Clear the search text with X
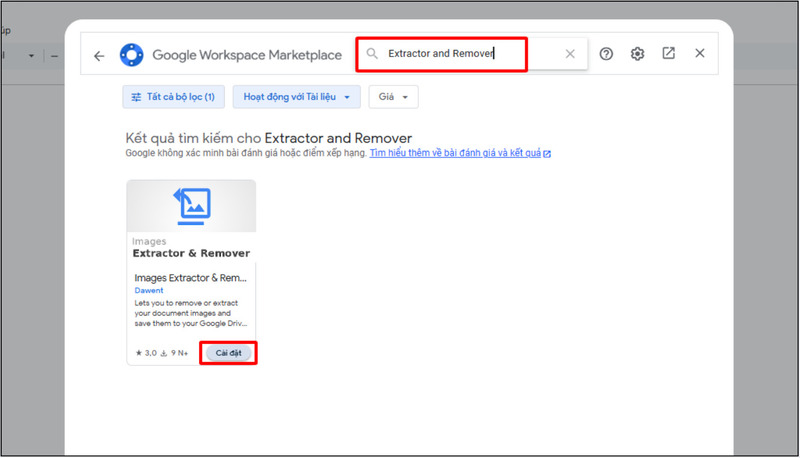This screenshot has height=458, width=800. [x=570, y=54]
